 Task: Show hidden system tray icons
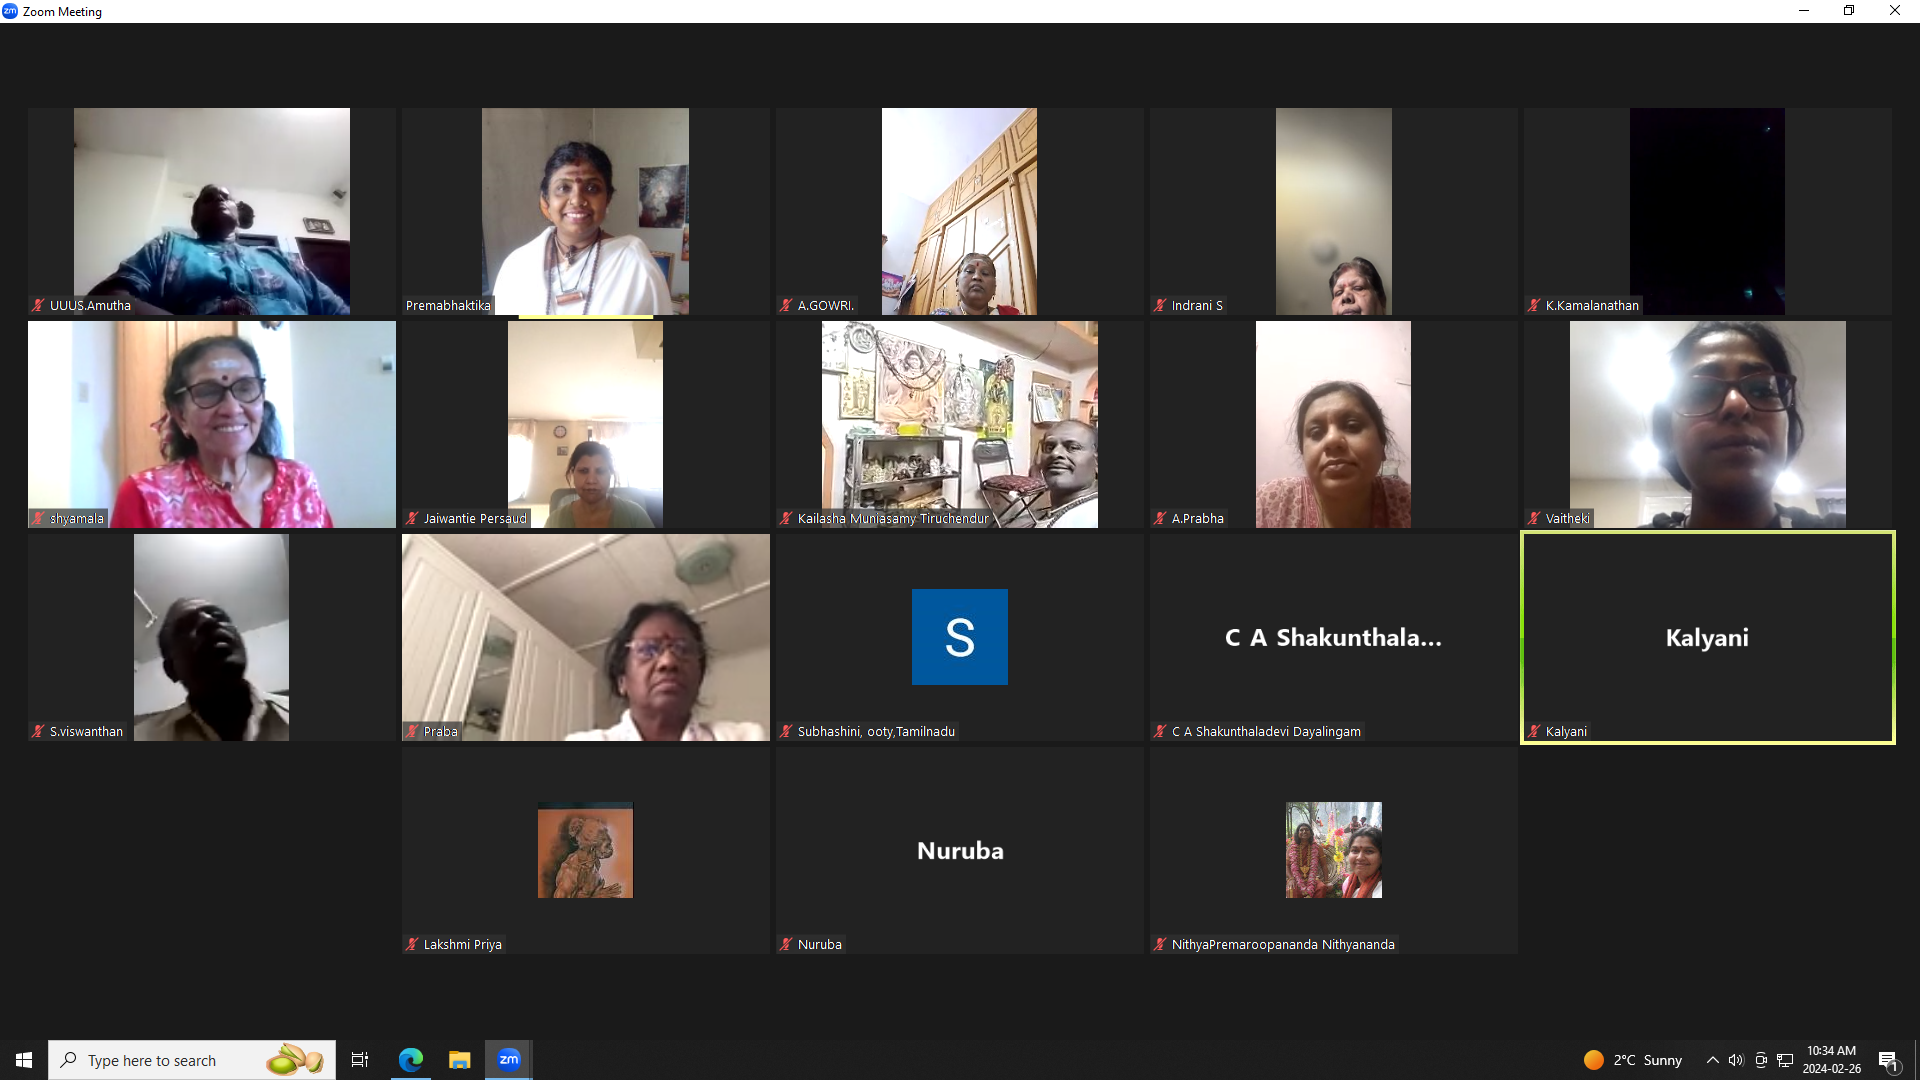point(1712,1060)
